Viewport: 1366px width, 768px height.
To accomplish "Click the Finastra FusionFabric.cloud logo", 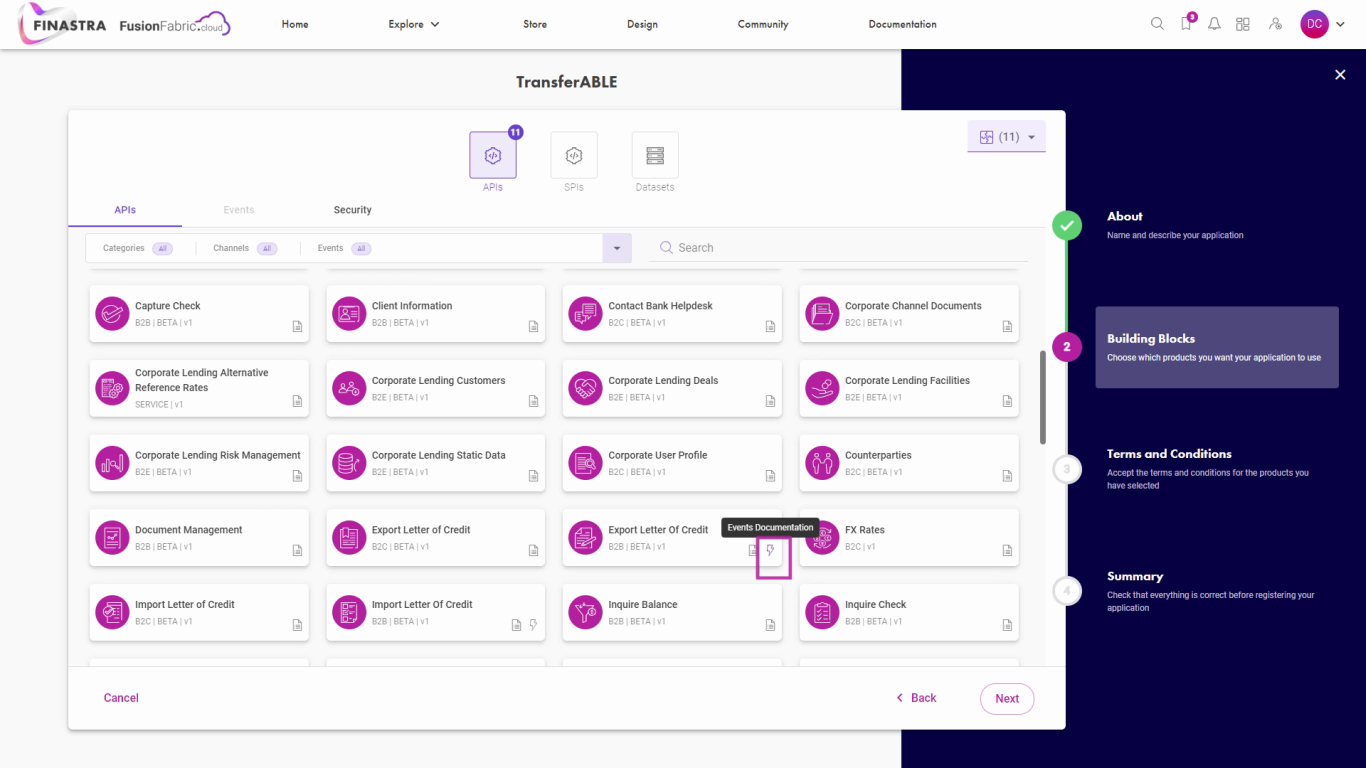I will tap(125, 25).
